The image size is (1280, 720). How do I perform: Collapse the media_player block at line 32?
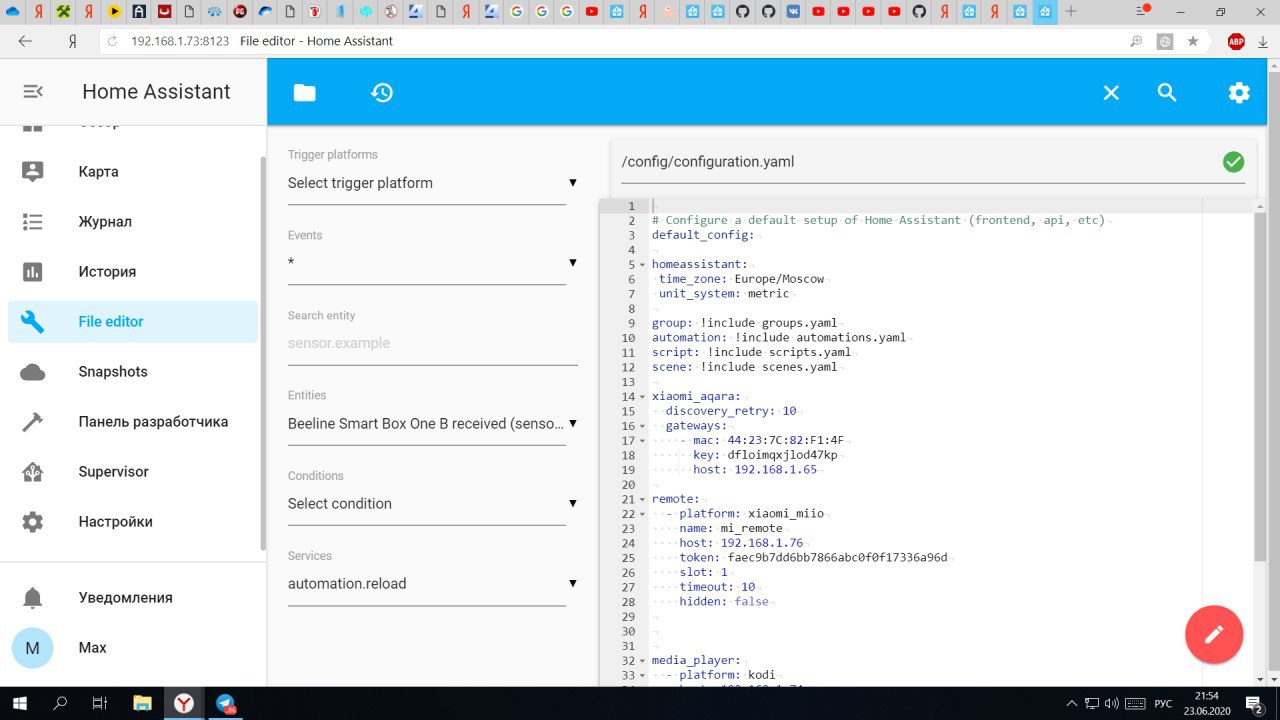click(x=642, y=661)
